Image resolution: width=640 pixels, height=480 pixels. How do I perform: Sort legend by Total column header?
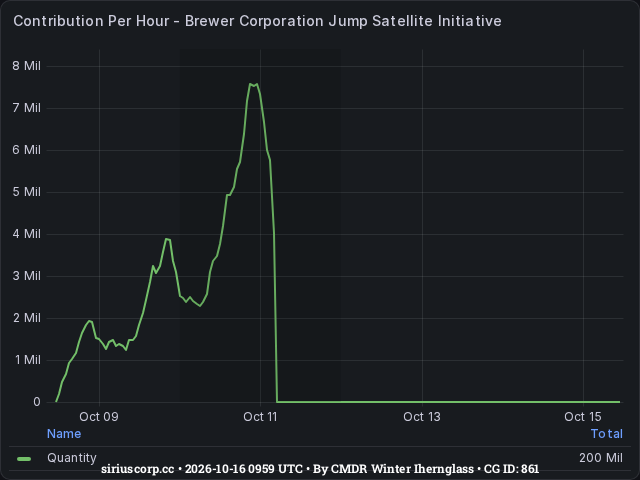pos(607,434)
